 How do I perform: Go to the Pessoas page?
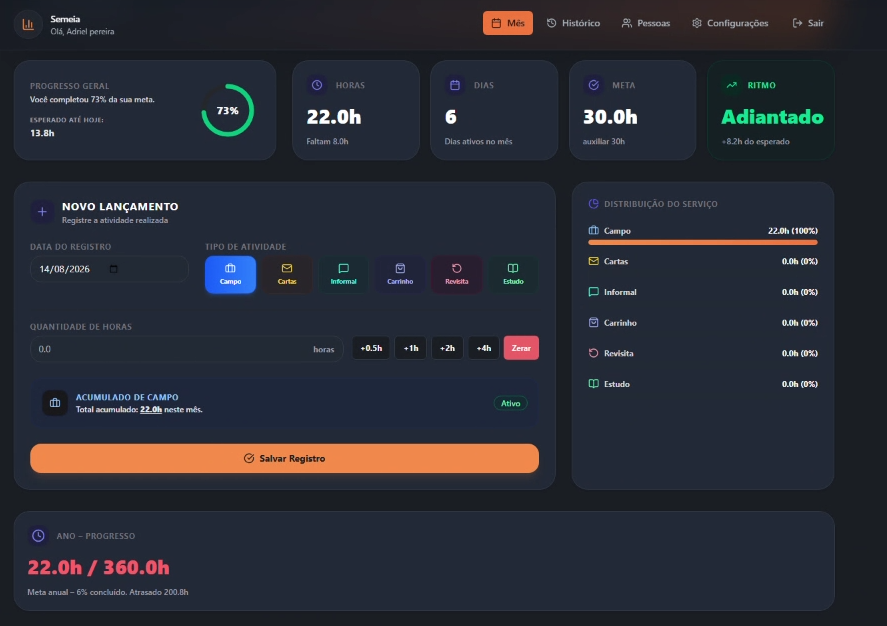(645, 23)
